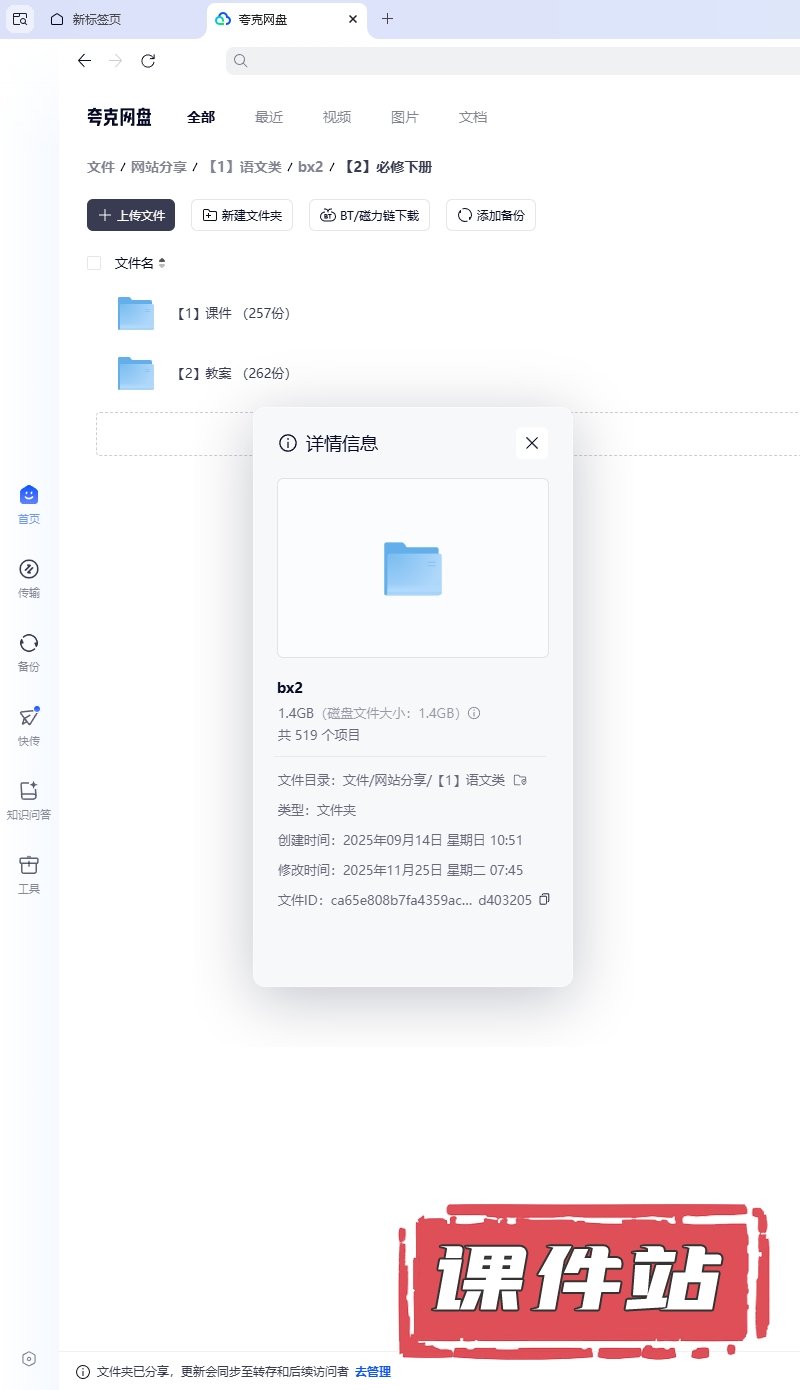Open the 知识问答 sidebar icon

tap(29, 792)
